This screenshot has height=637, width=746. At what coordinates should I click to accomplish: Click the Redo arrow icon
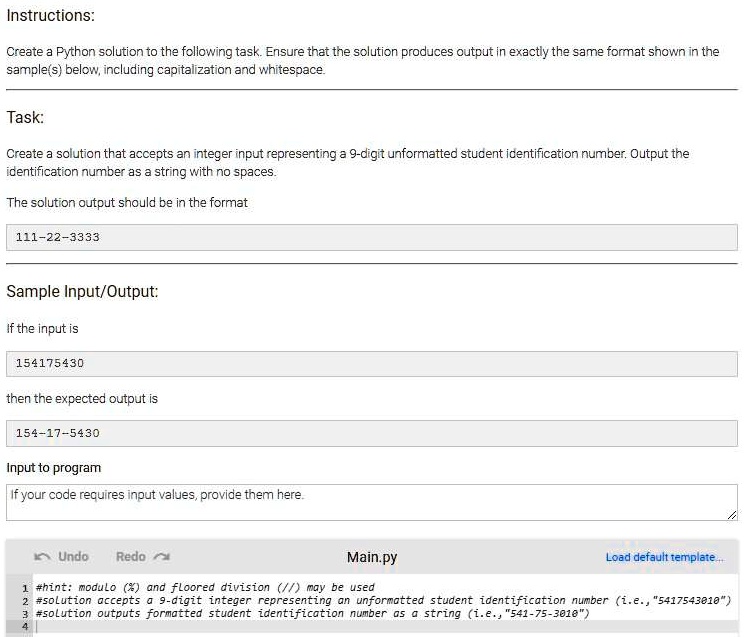click(162, 557)
